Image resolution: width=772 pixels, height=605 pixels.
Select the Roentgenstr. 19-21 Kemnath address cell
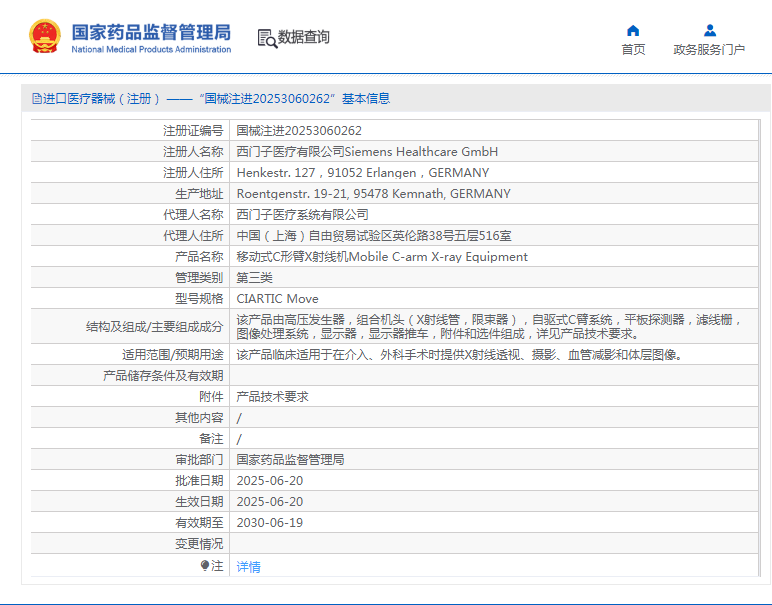tap(494, 193)
